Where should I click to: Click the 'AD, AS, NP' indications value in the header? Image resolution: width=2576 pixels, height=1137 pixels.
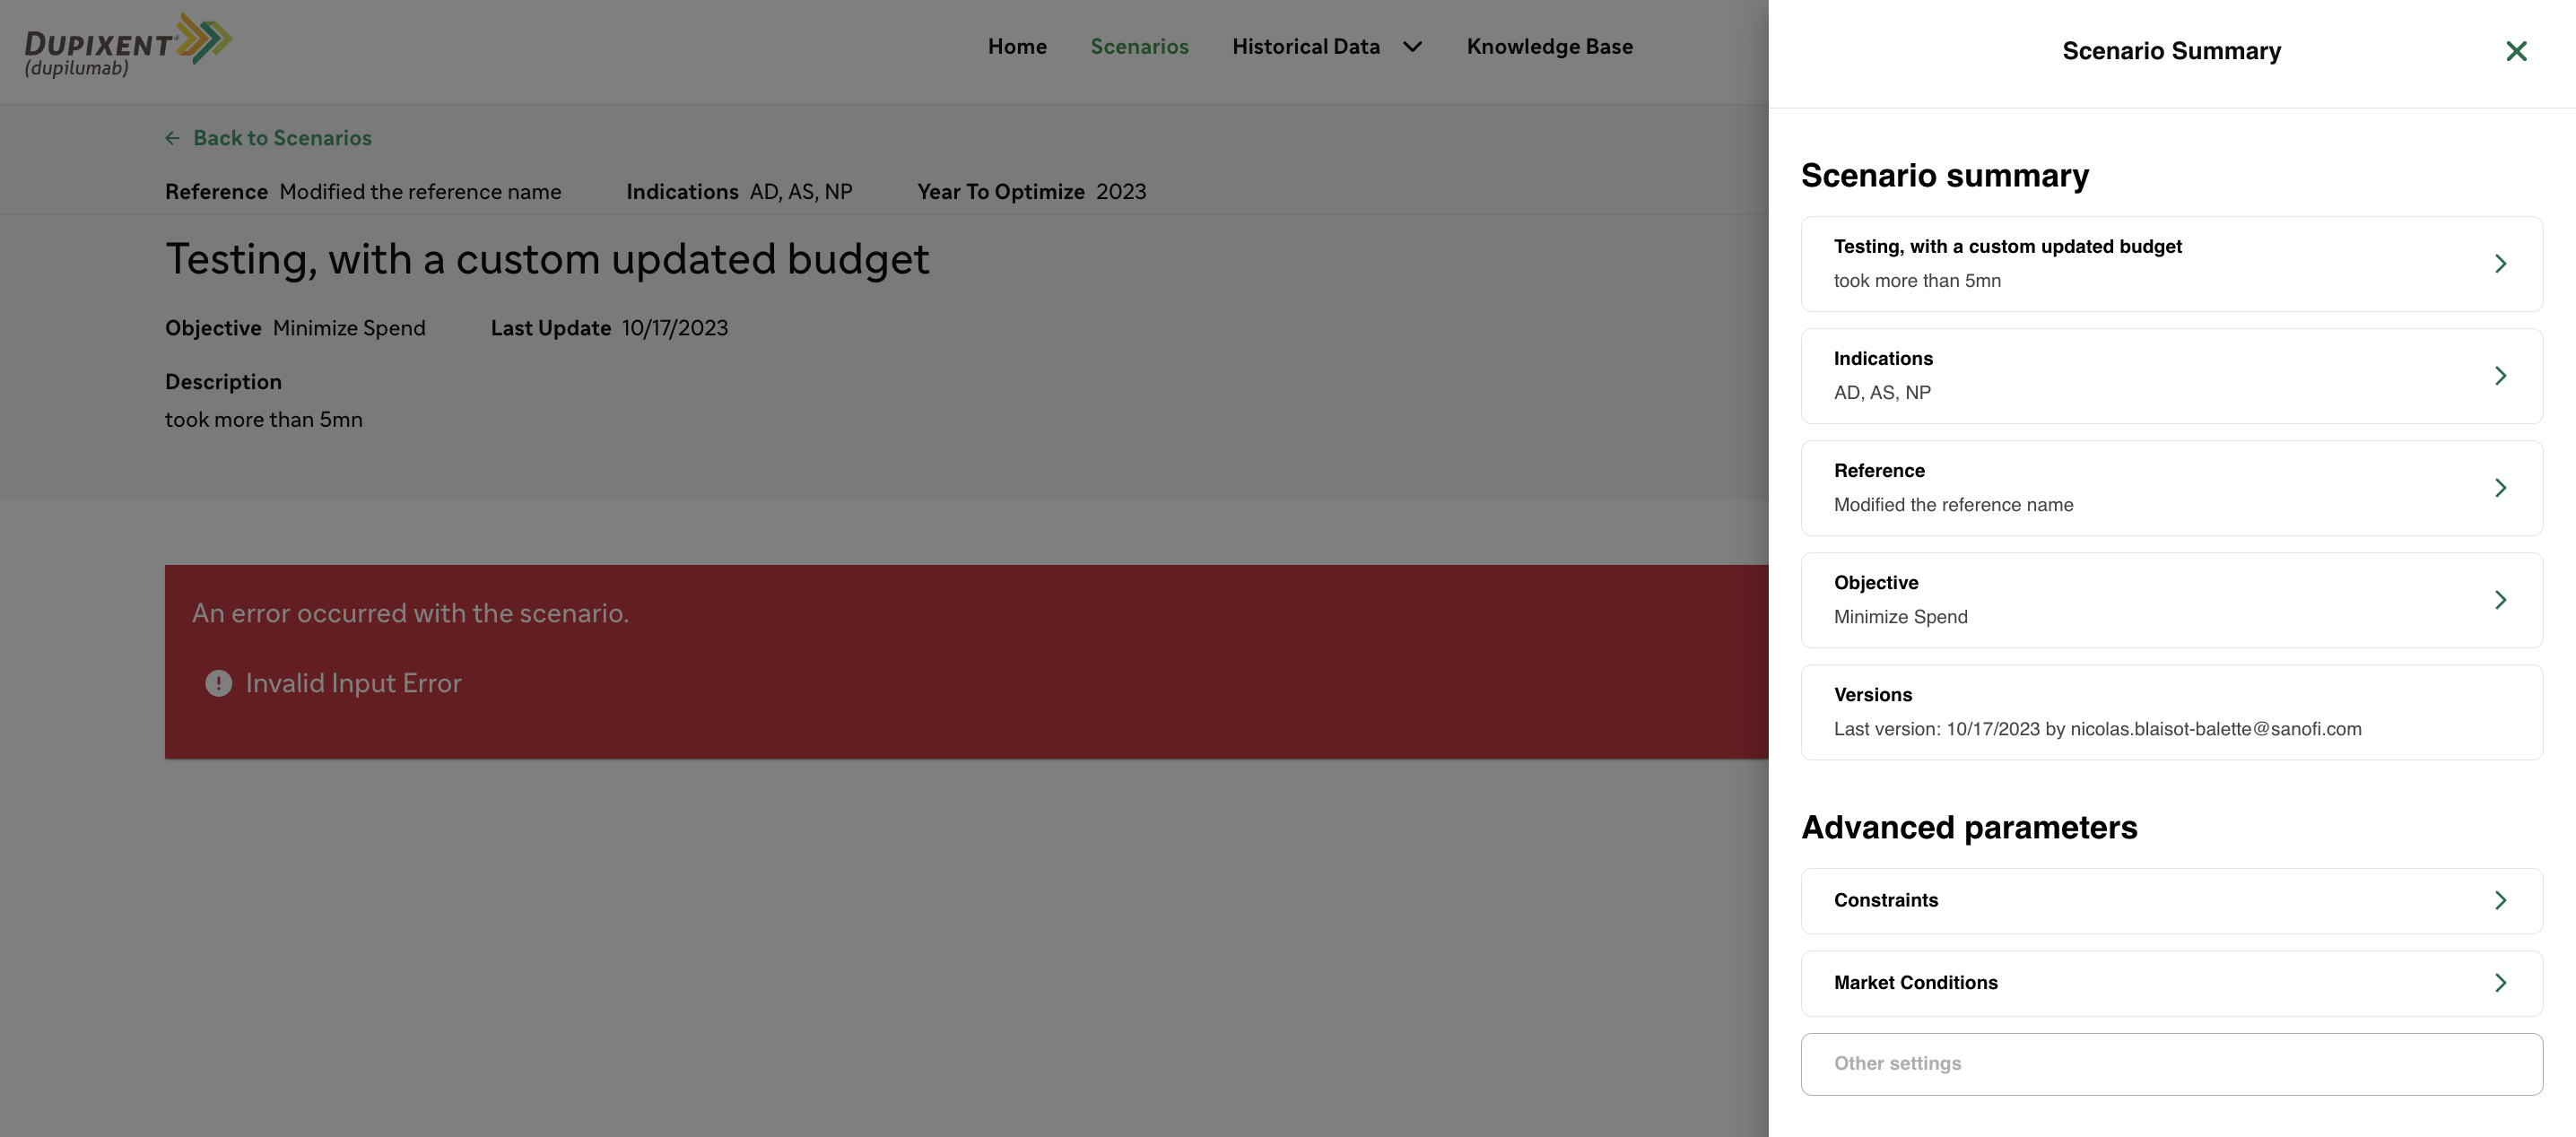[801, 192]
